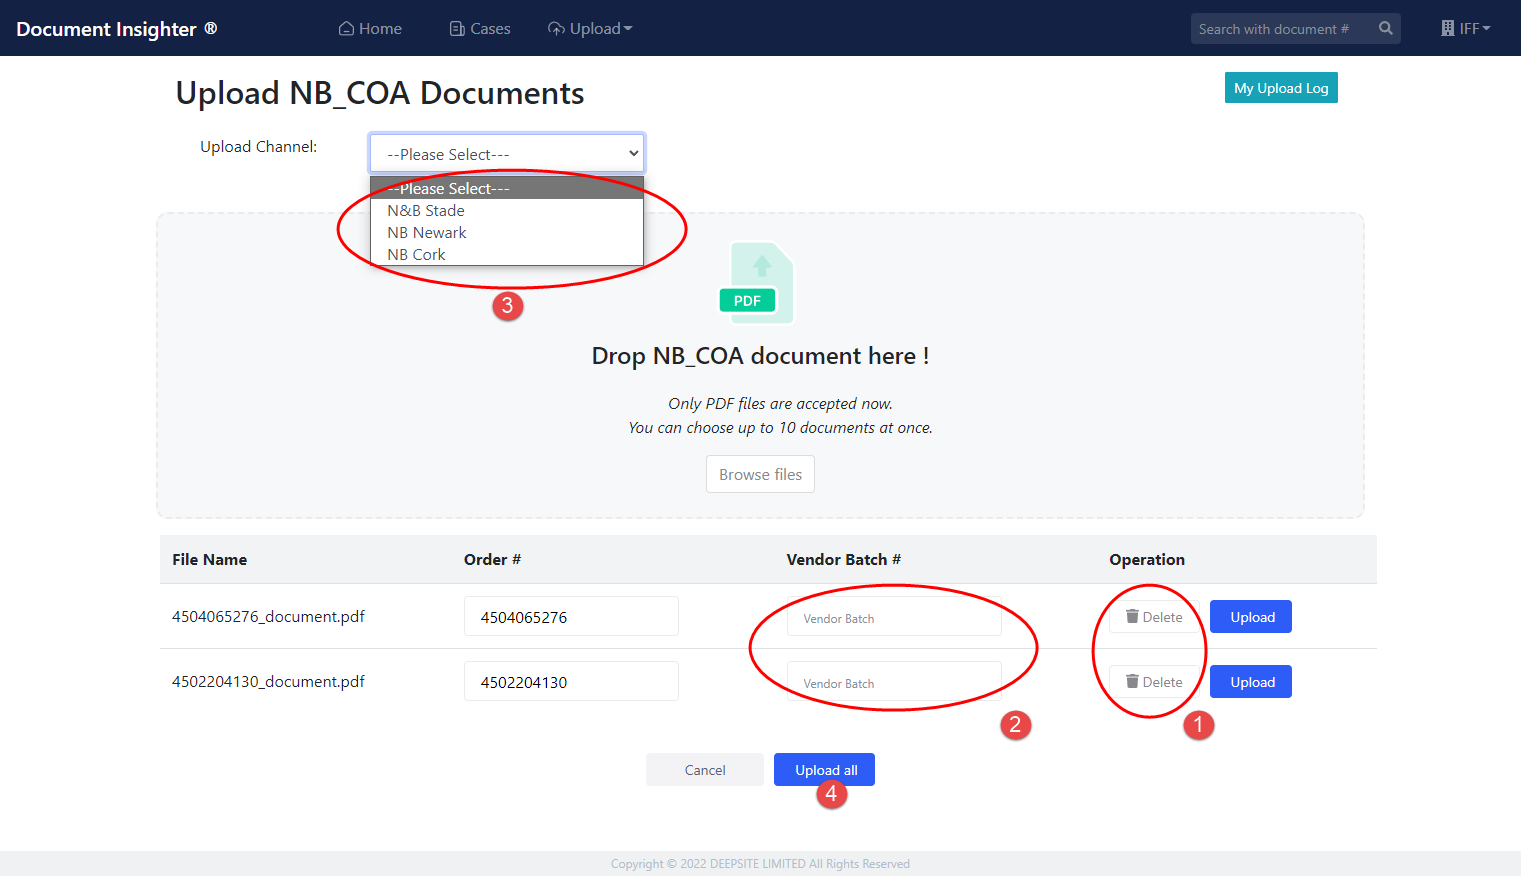Expand the IFF account menu
The height and width of the screenshot is (876, 1521).
(1466, 28)
